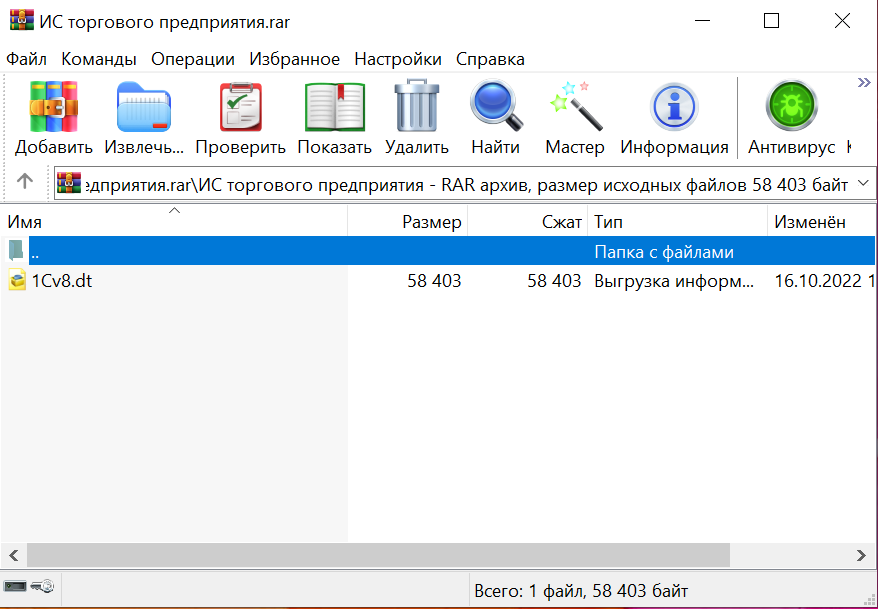This screenshot has width=878, height=609.
Task: Click the Добавить (Add) toolbar icon
Action: [53, 108]
